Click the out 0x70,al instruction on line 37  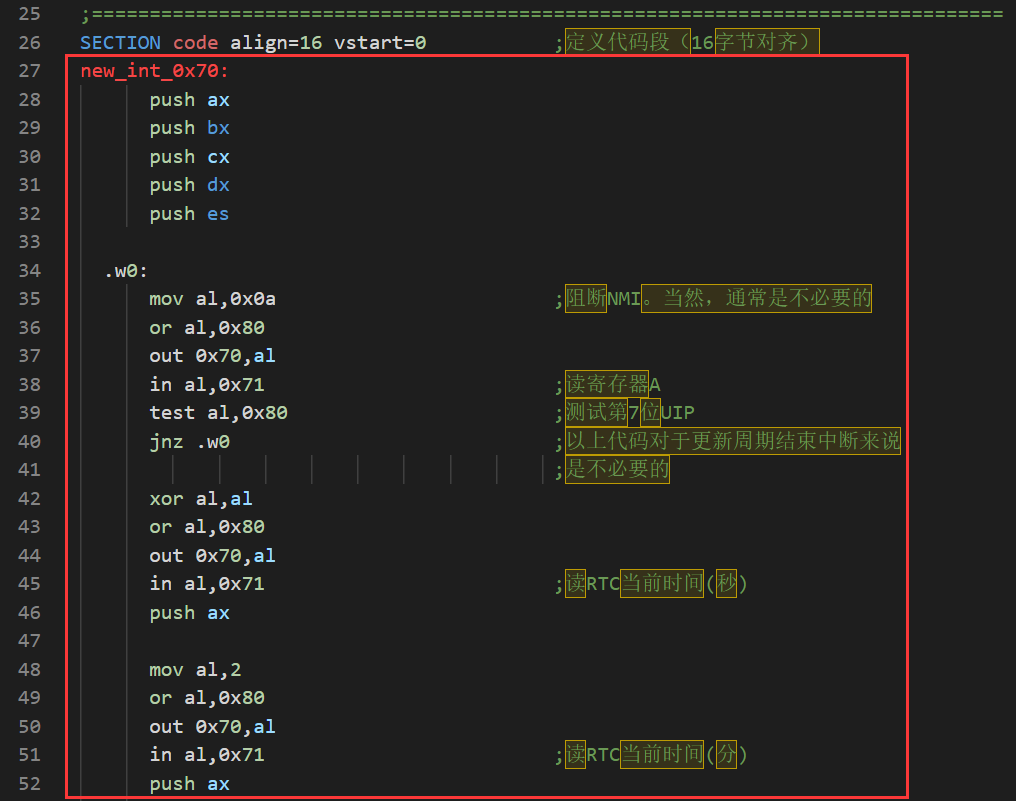(212, 356)
